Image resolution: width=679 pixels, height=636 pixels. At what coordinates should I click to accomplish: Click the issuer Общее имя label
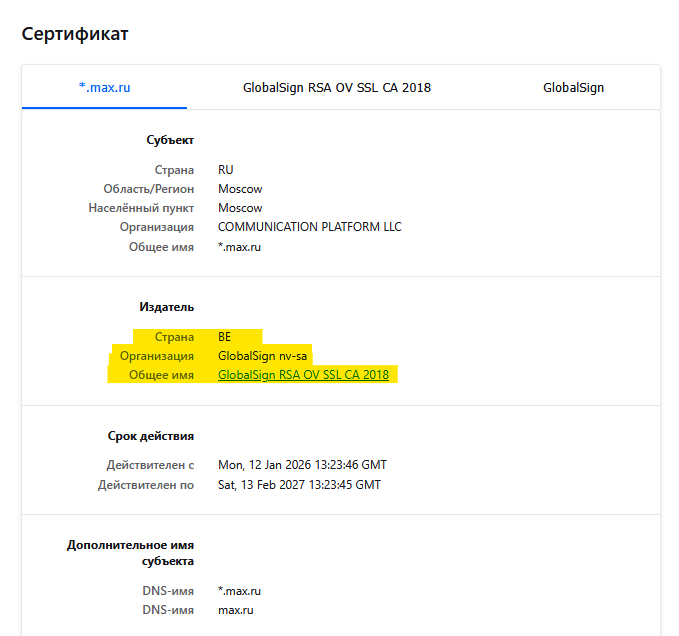click(161, 375)
